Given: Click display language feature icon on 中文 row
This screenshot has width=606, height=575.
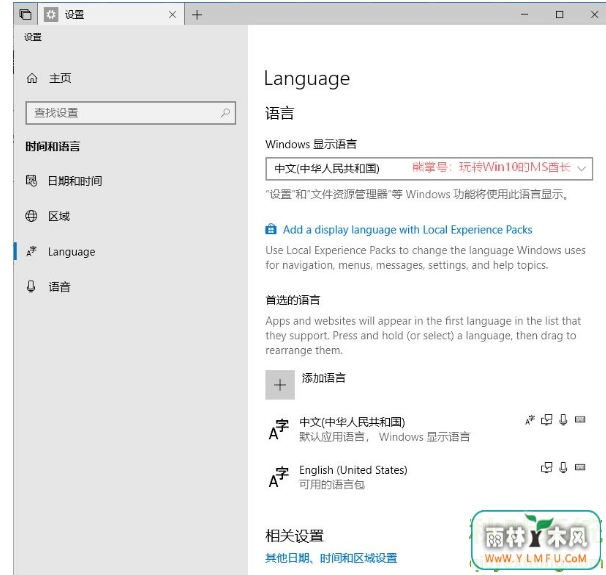Looking at the screenshot, I should tap(530, 420).
